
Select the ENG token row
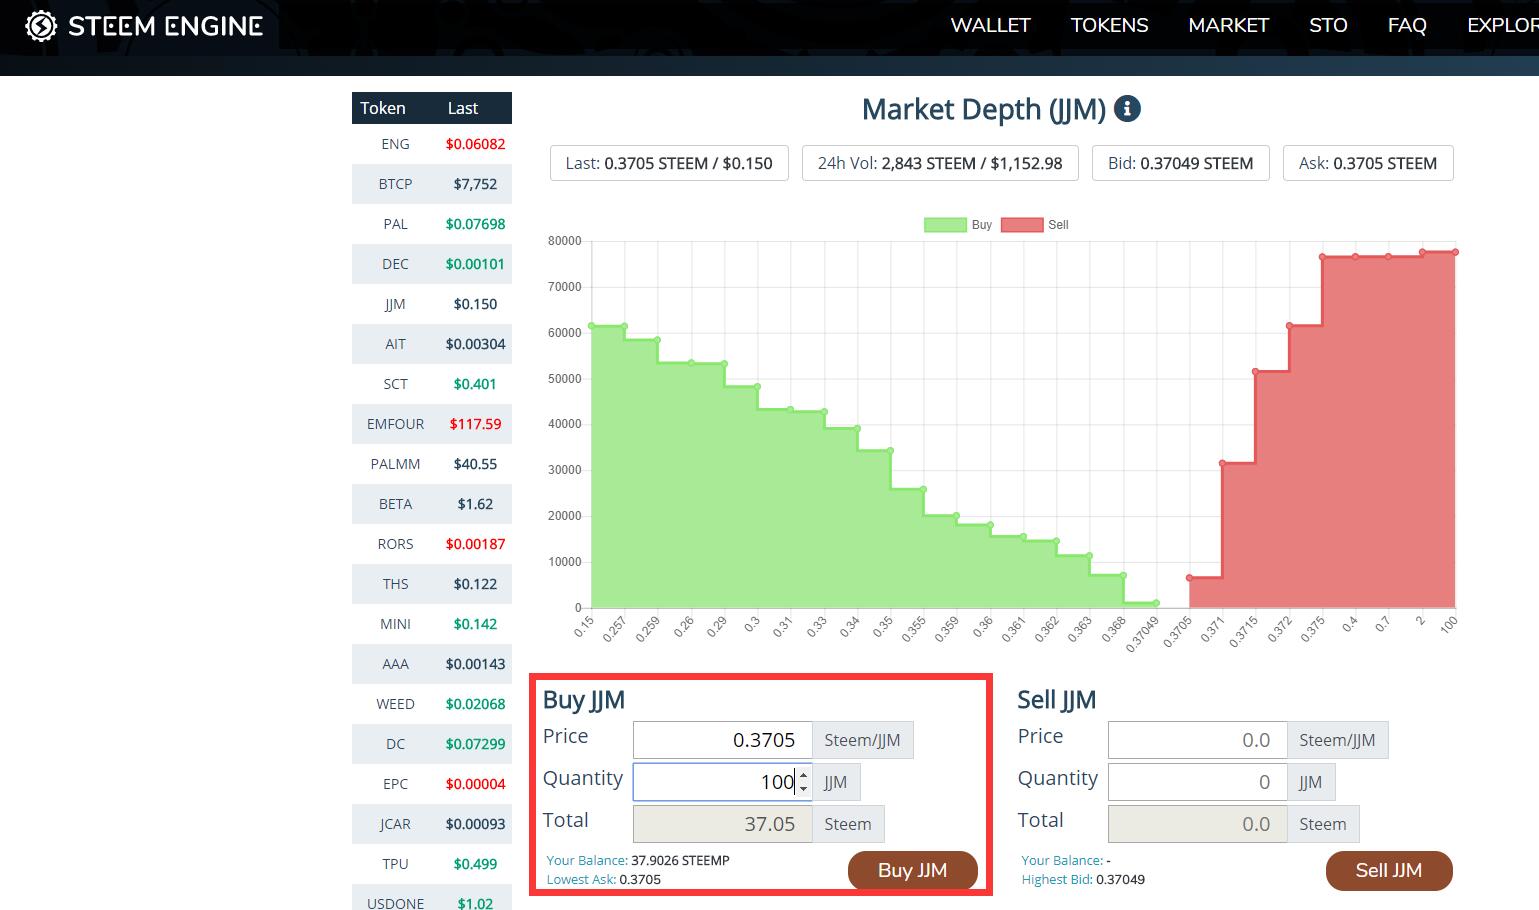click(x=432, y=144)
